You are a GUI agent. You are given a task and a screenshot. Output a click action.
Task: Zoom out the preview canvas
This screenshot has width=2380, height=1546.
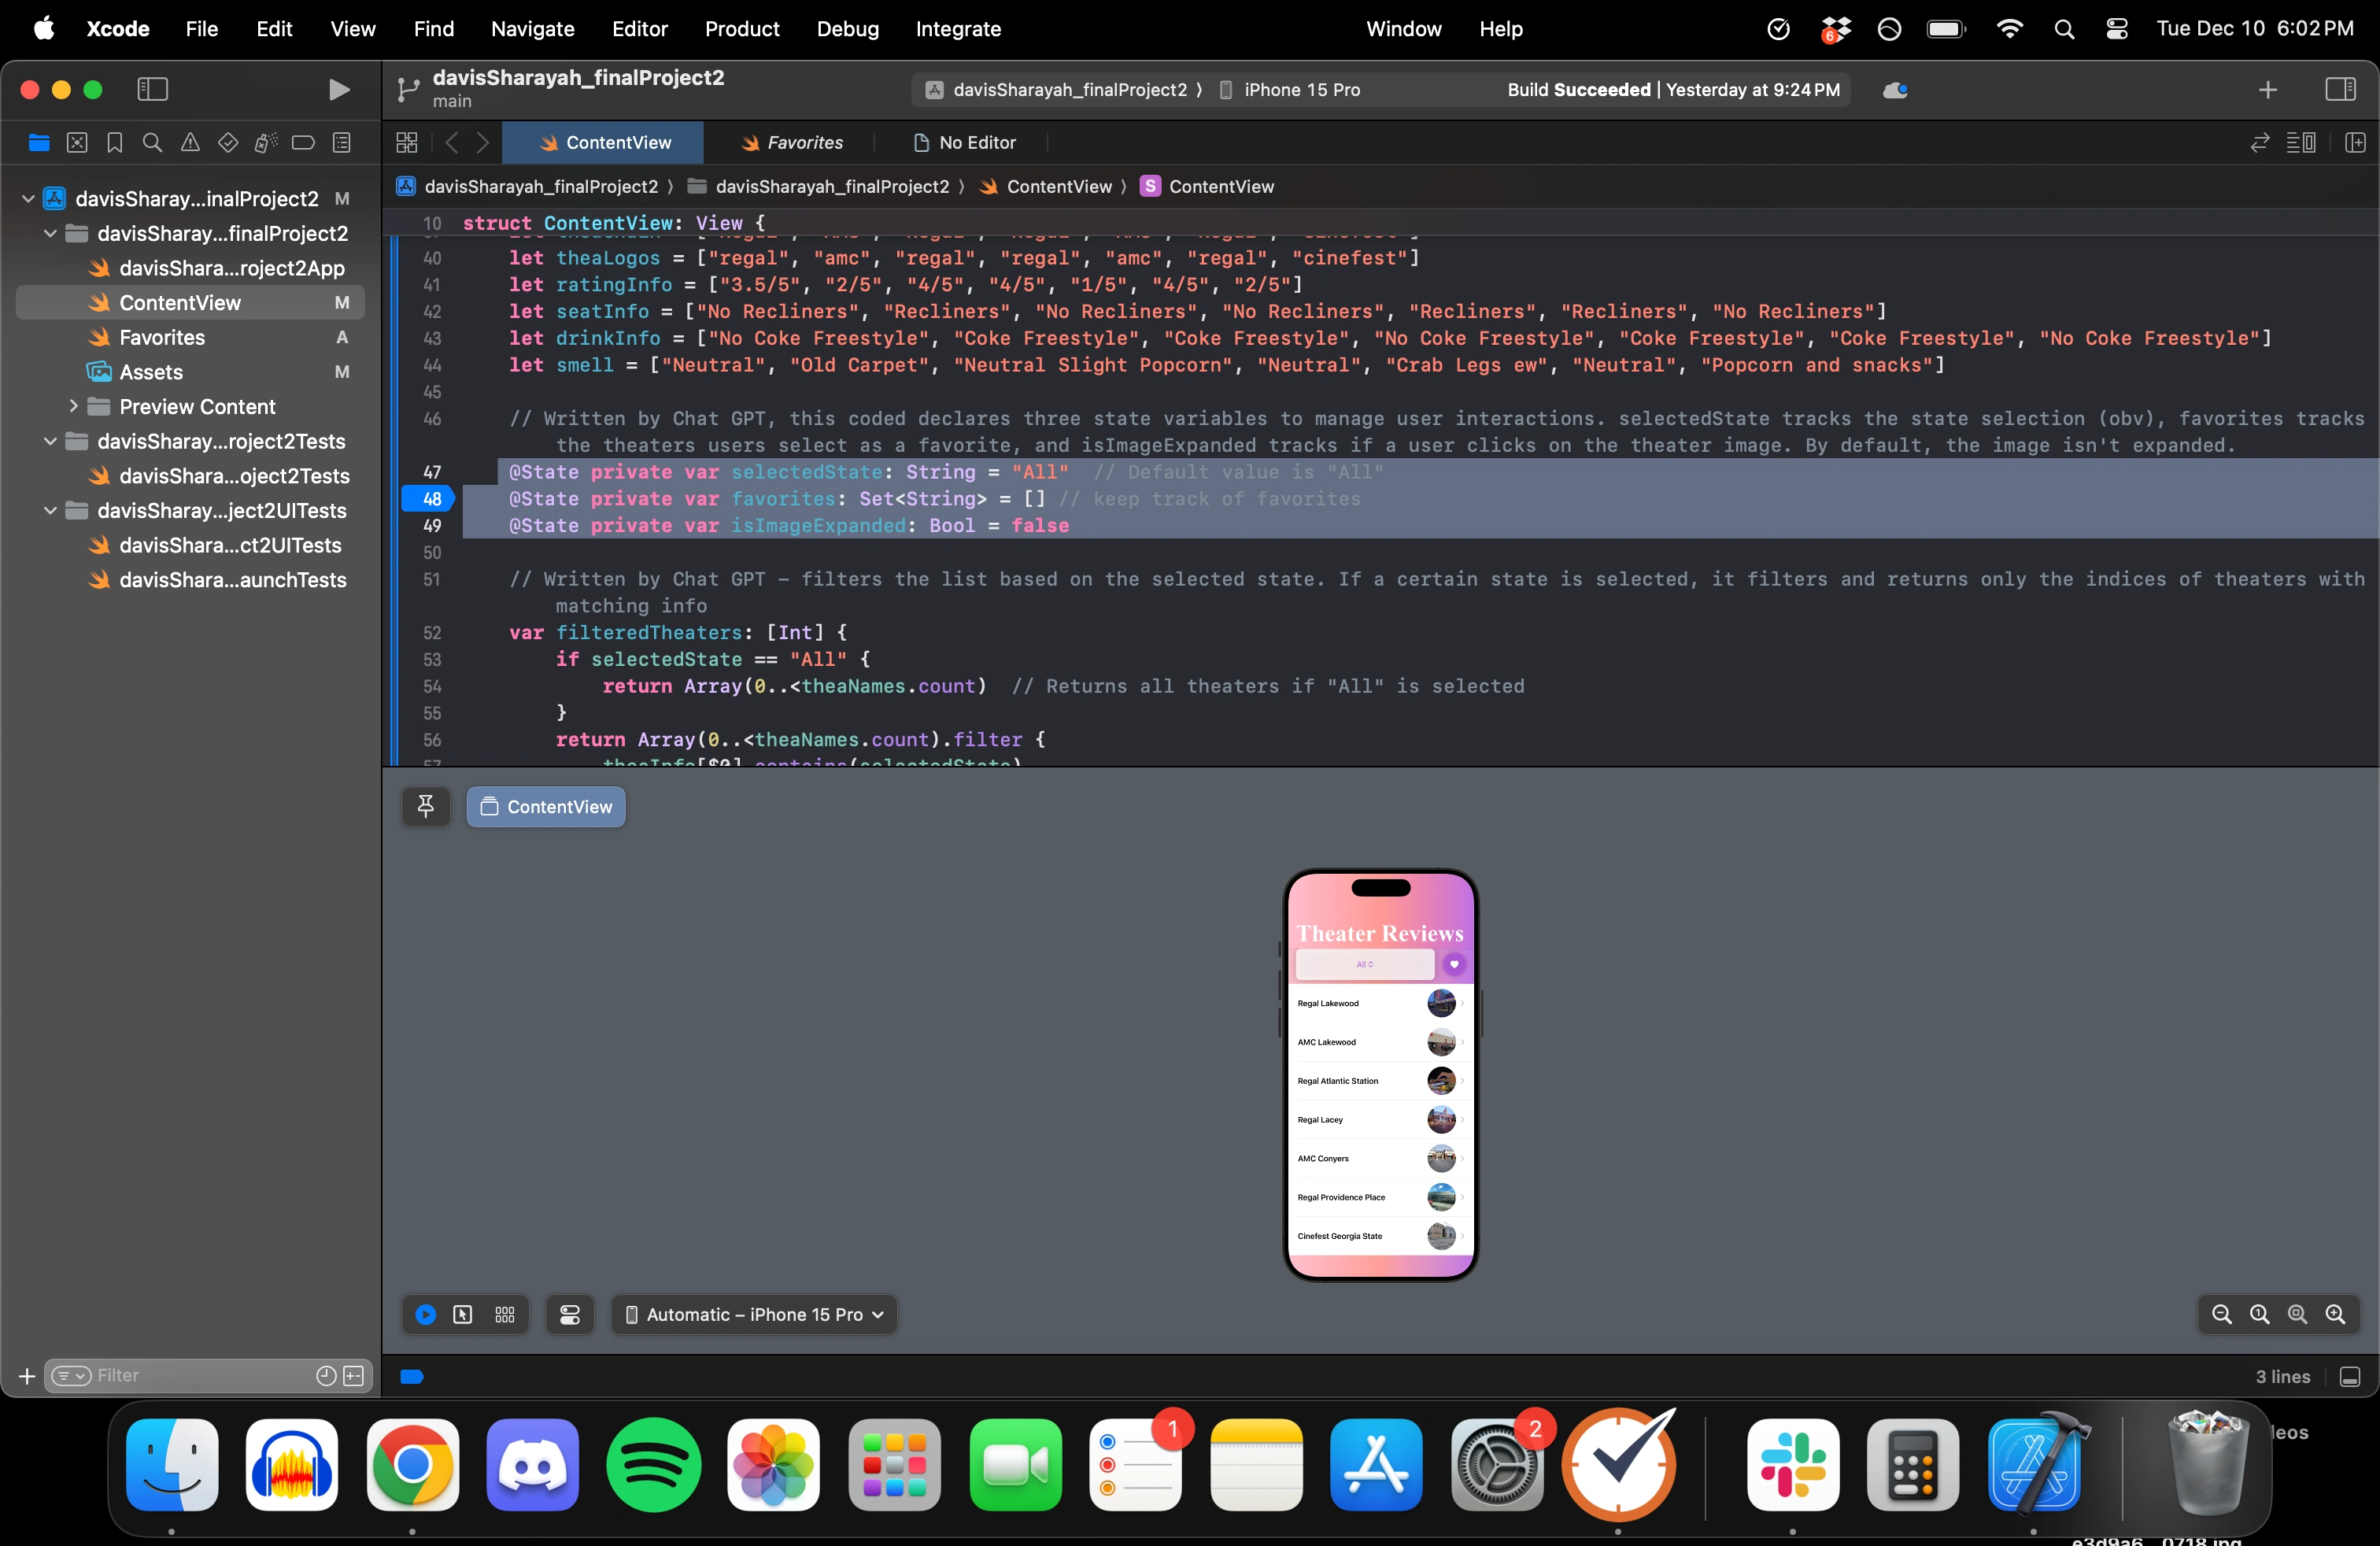2221,1315
